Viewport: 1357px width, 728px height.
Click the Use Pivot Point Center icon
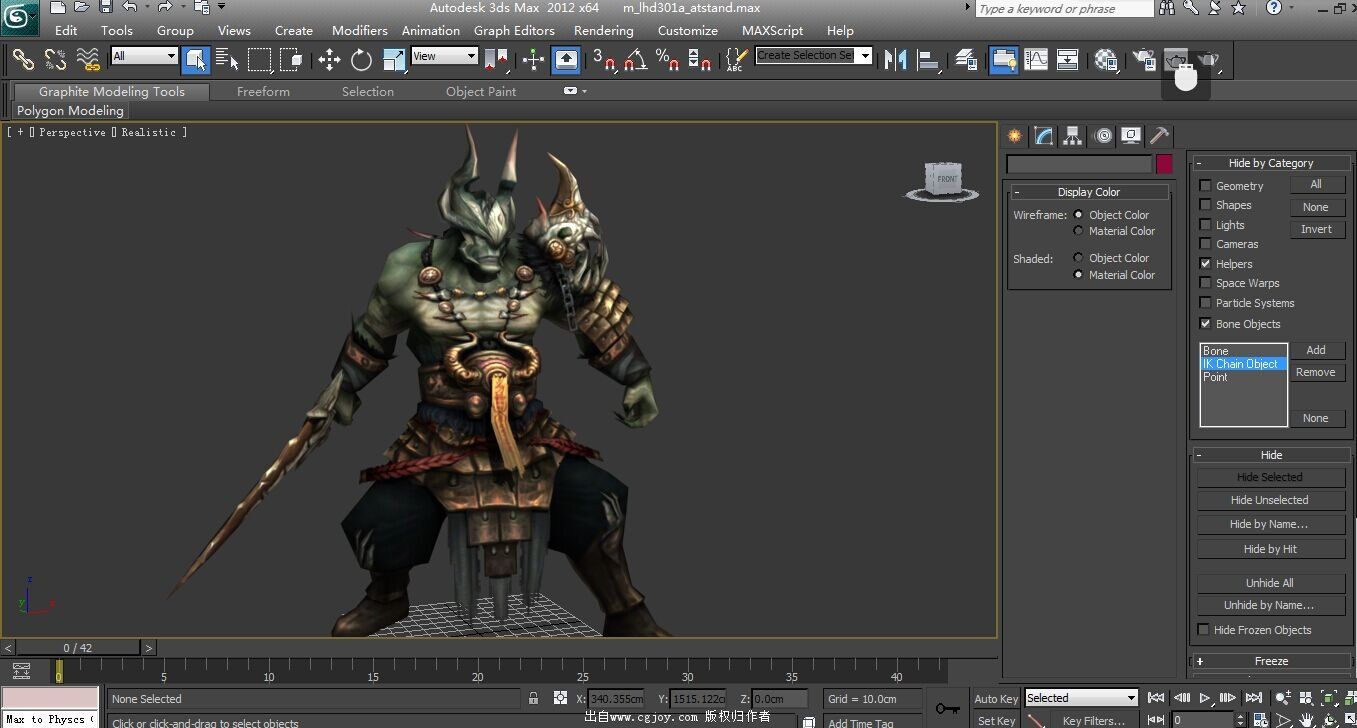(x=496, y=59)
